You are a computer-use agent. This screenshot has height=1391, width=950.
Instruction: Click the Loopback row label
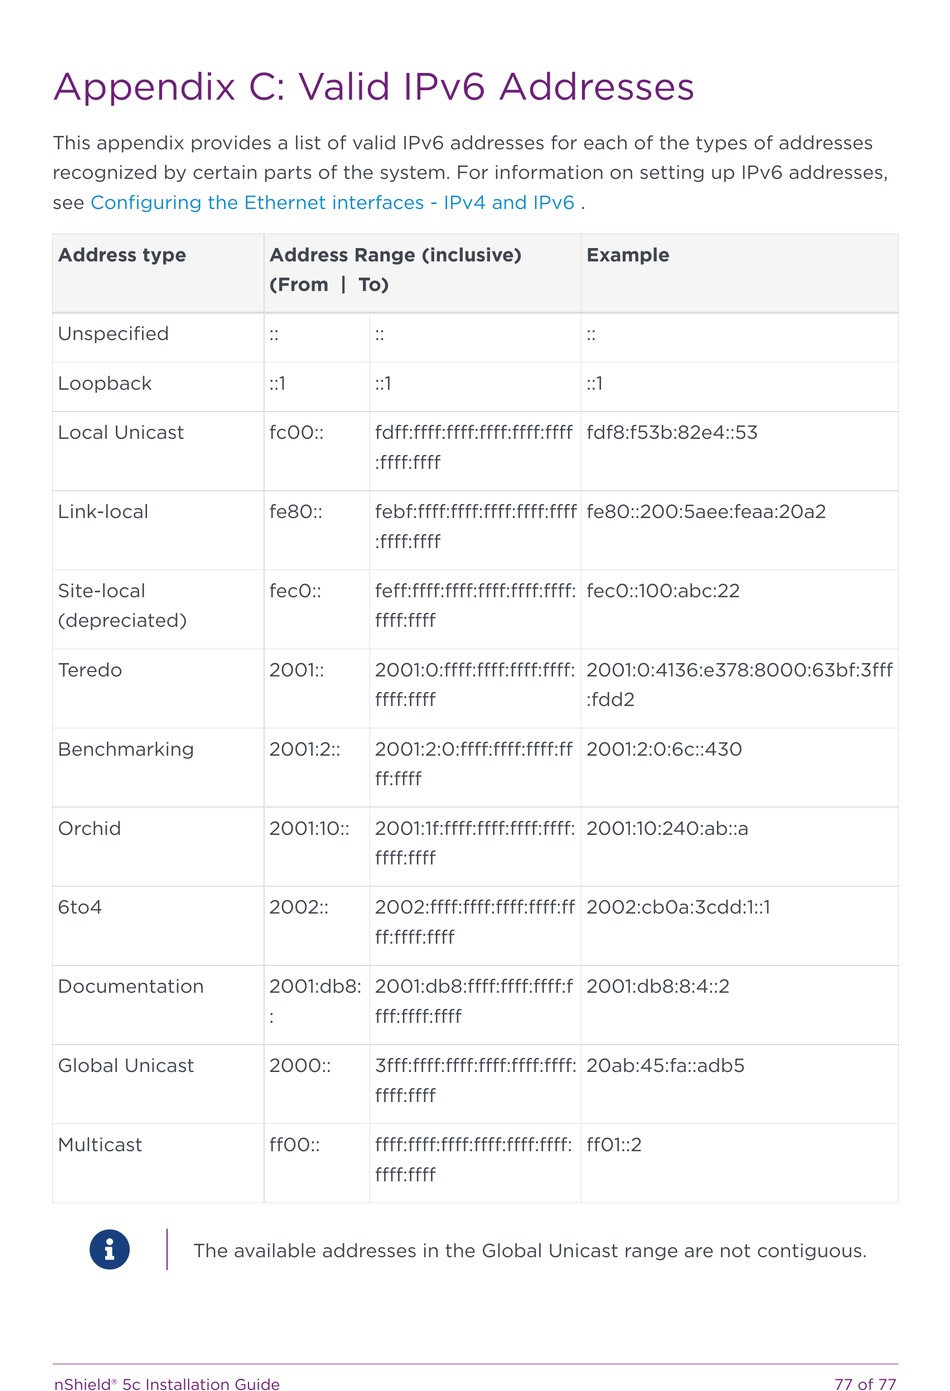coord(105,384)
